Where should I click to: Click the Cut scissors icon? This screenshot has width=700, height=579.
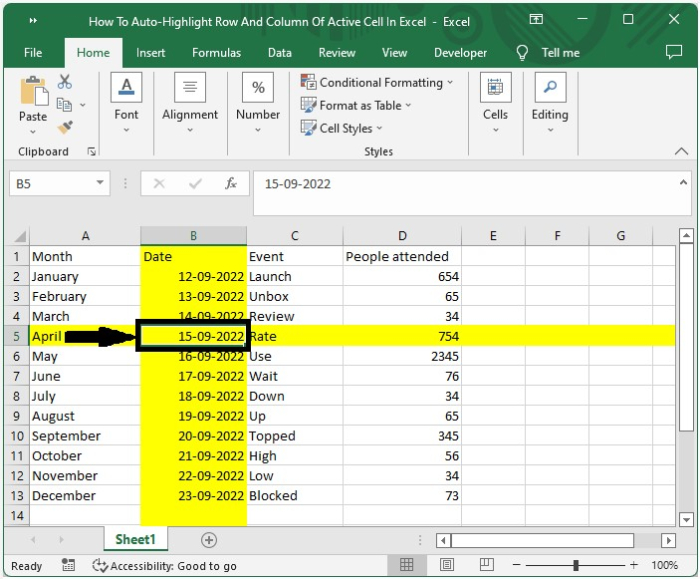click(x=65, y=82)
